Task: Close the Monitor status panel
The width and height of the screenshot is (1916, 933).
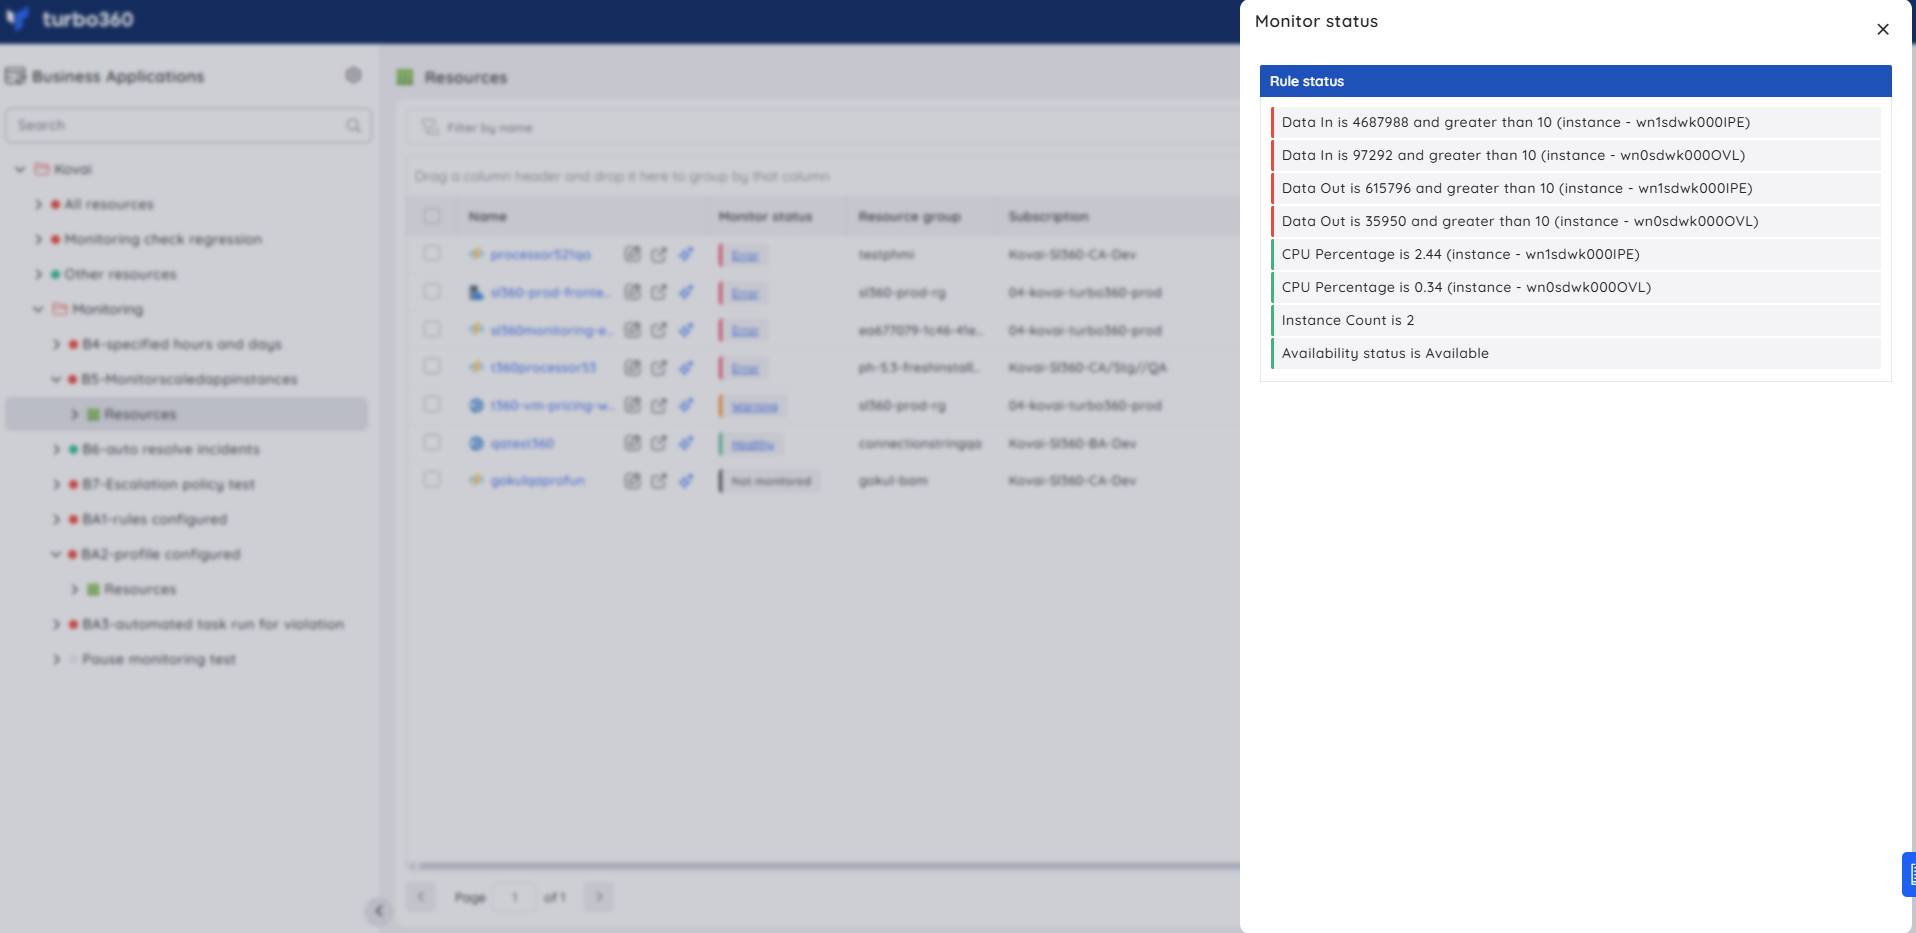Action: [x=1883, y=29]
